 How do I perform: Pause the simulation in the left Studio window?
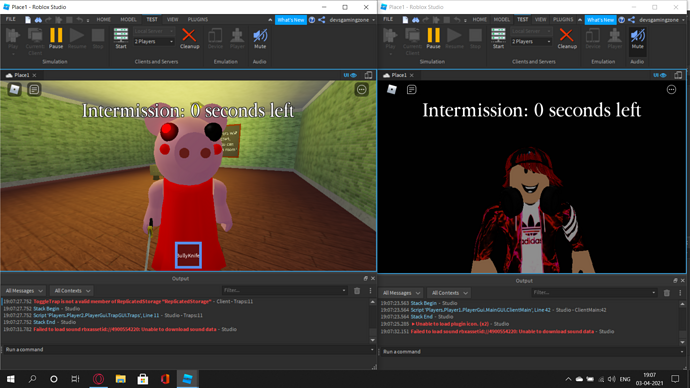(x=56, y=38)
